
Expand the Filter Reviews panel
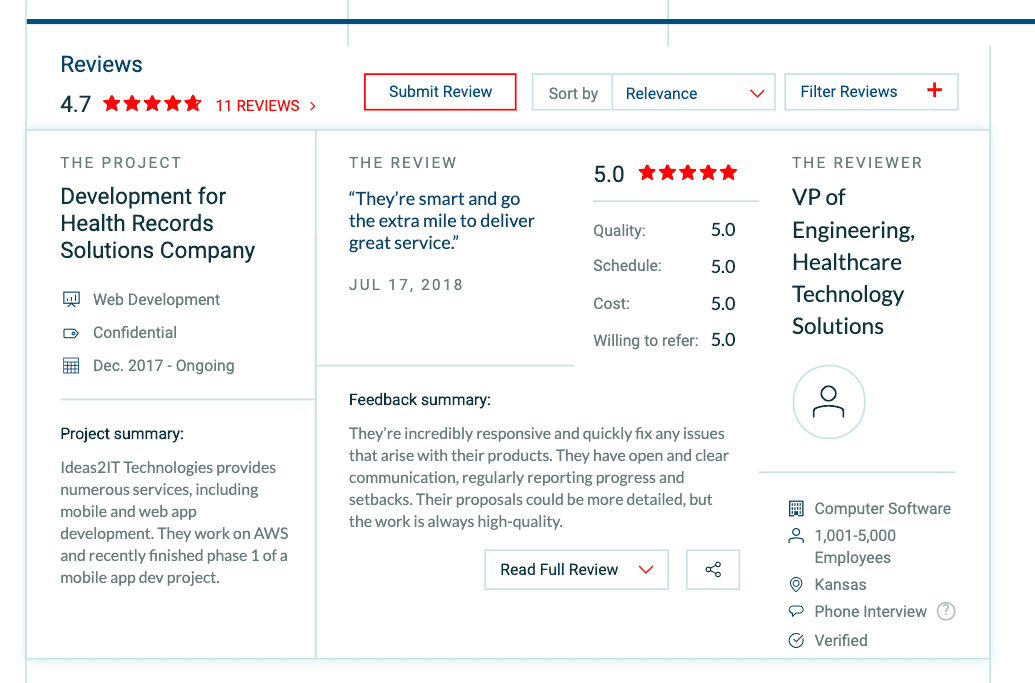point(871,92)
